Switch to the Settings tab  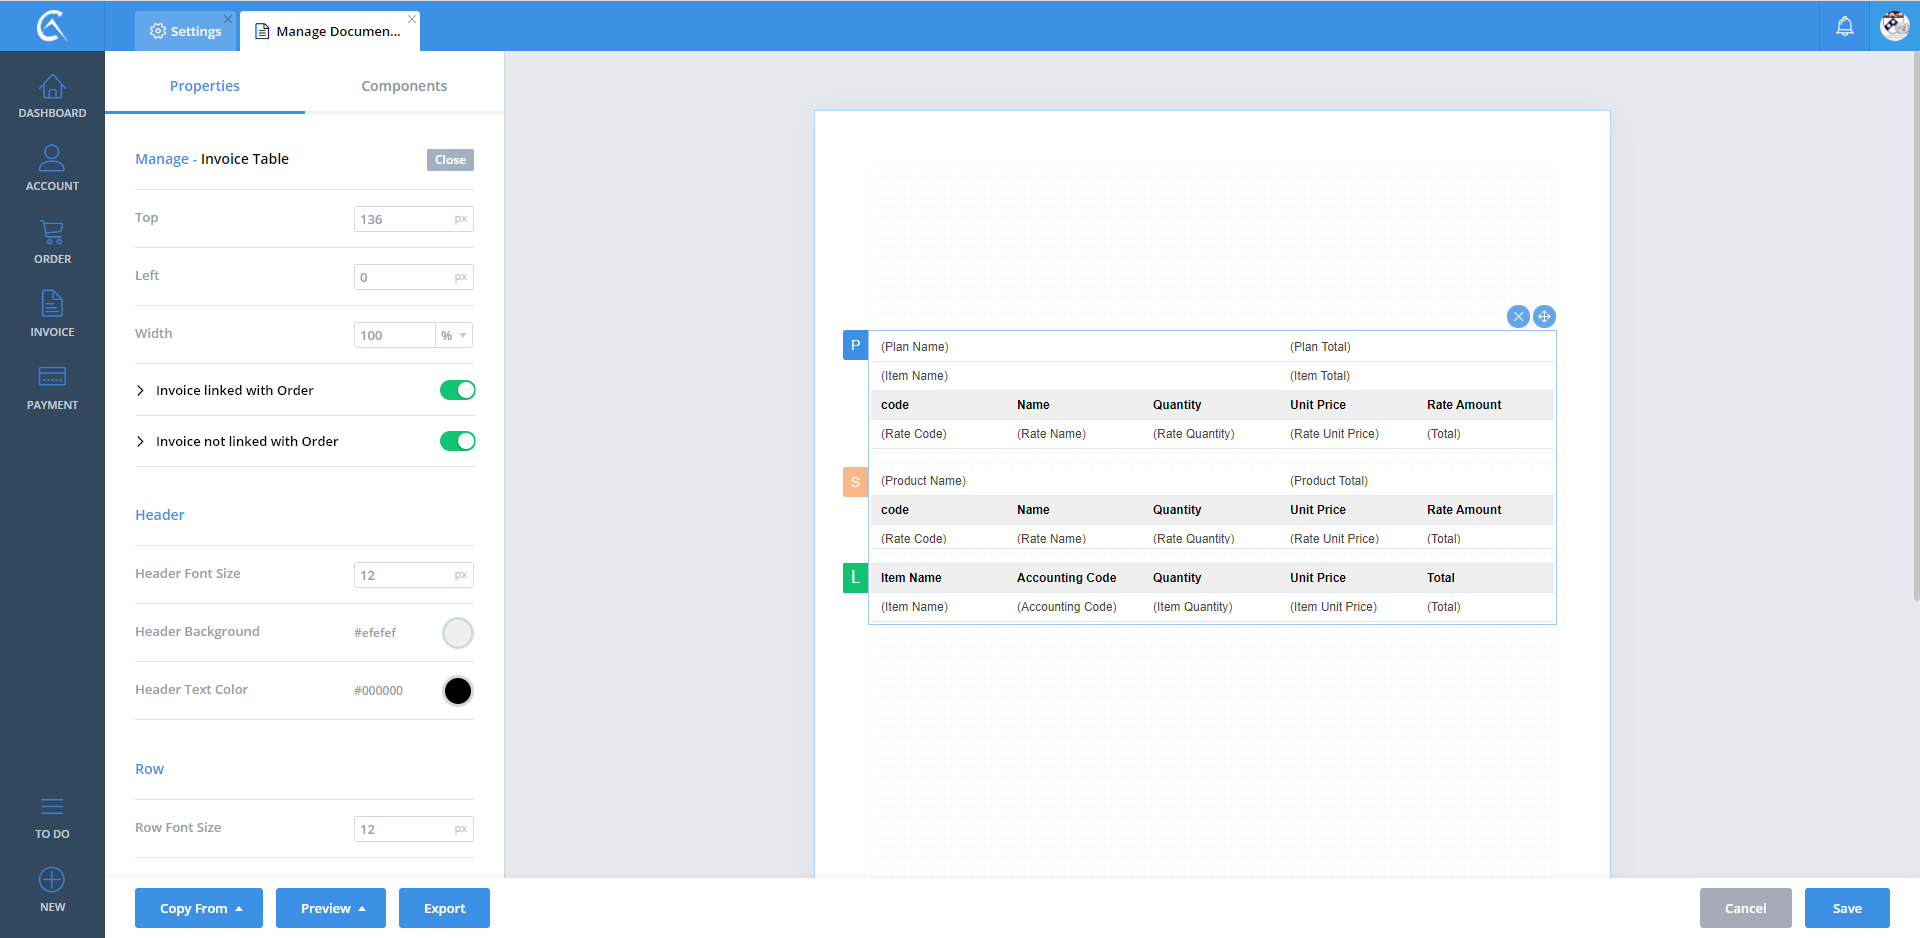tap(186, 31)
